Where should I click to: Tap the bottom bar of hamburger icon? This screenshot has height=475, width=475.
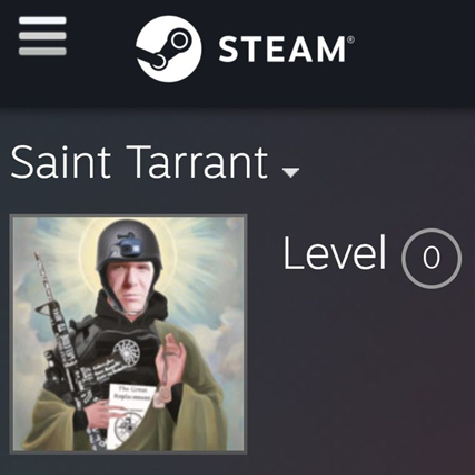[x=43, y=51]
